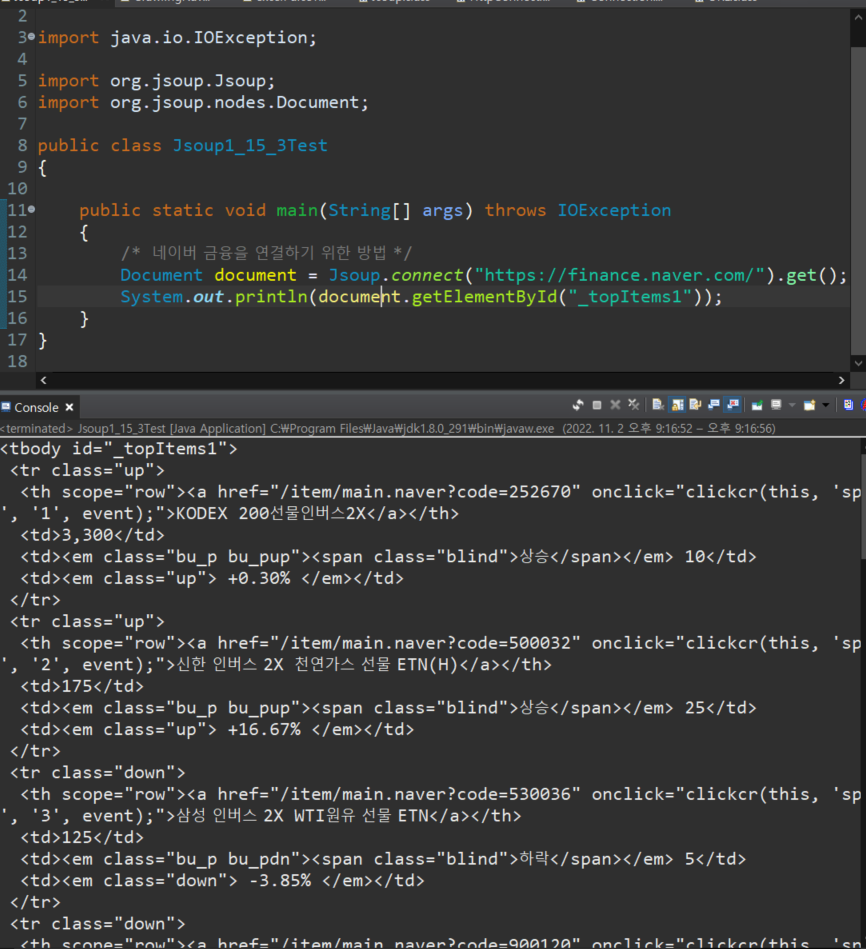
Task: Click the Display Selected Console monitor icon
Action: [x=776, y=405]
